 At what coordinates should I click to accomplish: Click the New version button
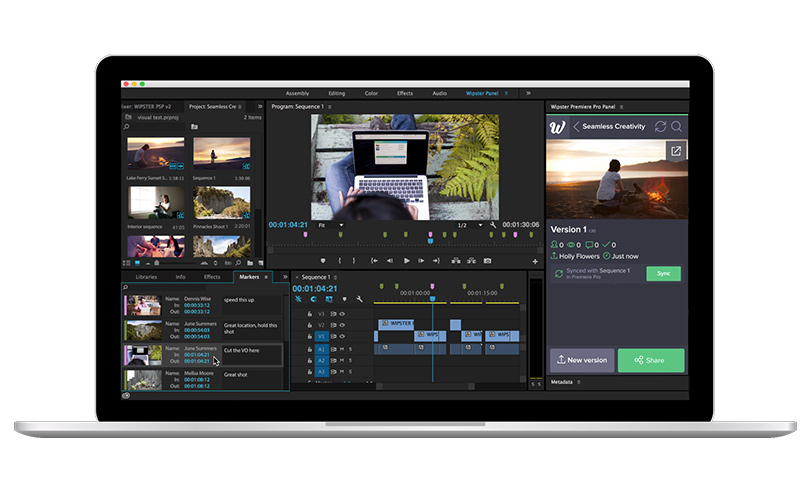point(582,360)
